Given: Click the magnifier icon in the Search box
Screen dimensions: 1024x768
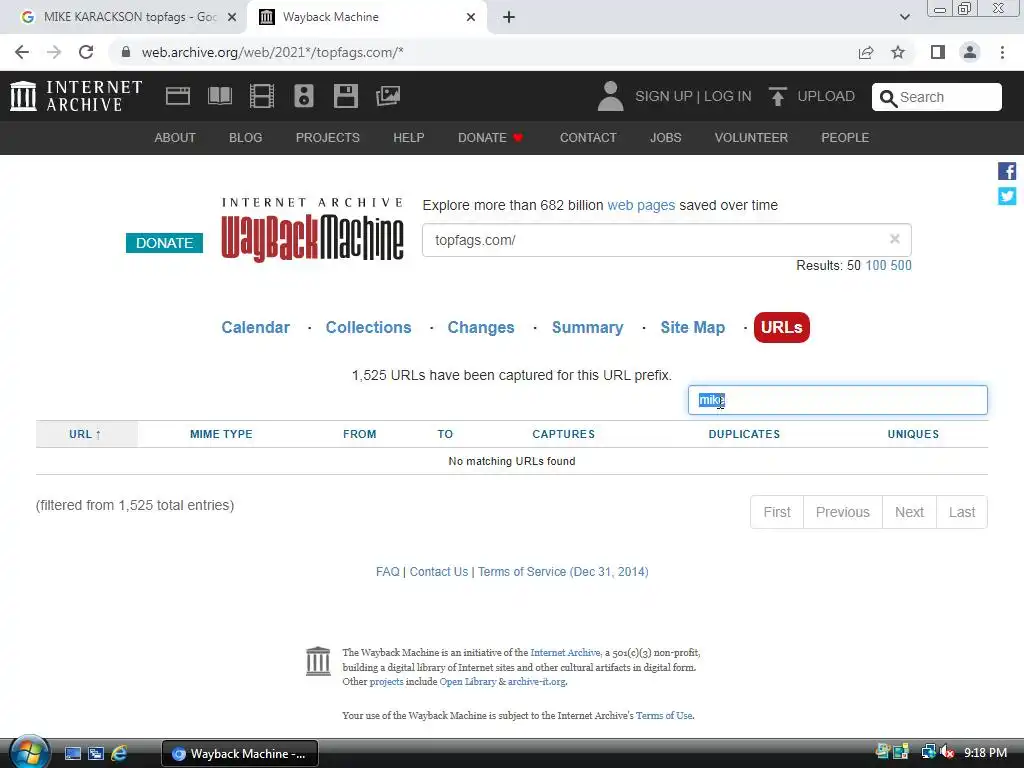Looking at the screenshot, I should (888, 98).
